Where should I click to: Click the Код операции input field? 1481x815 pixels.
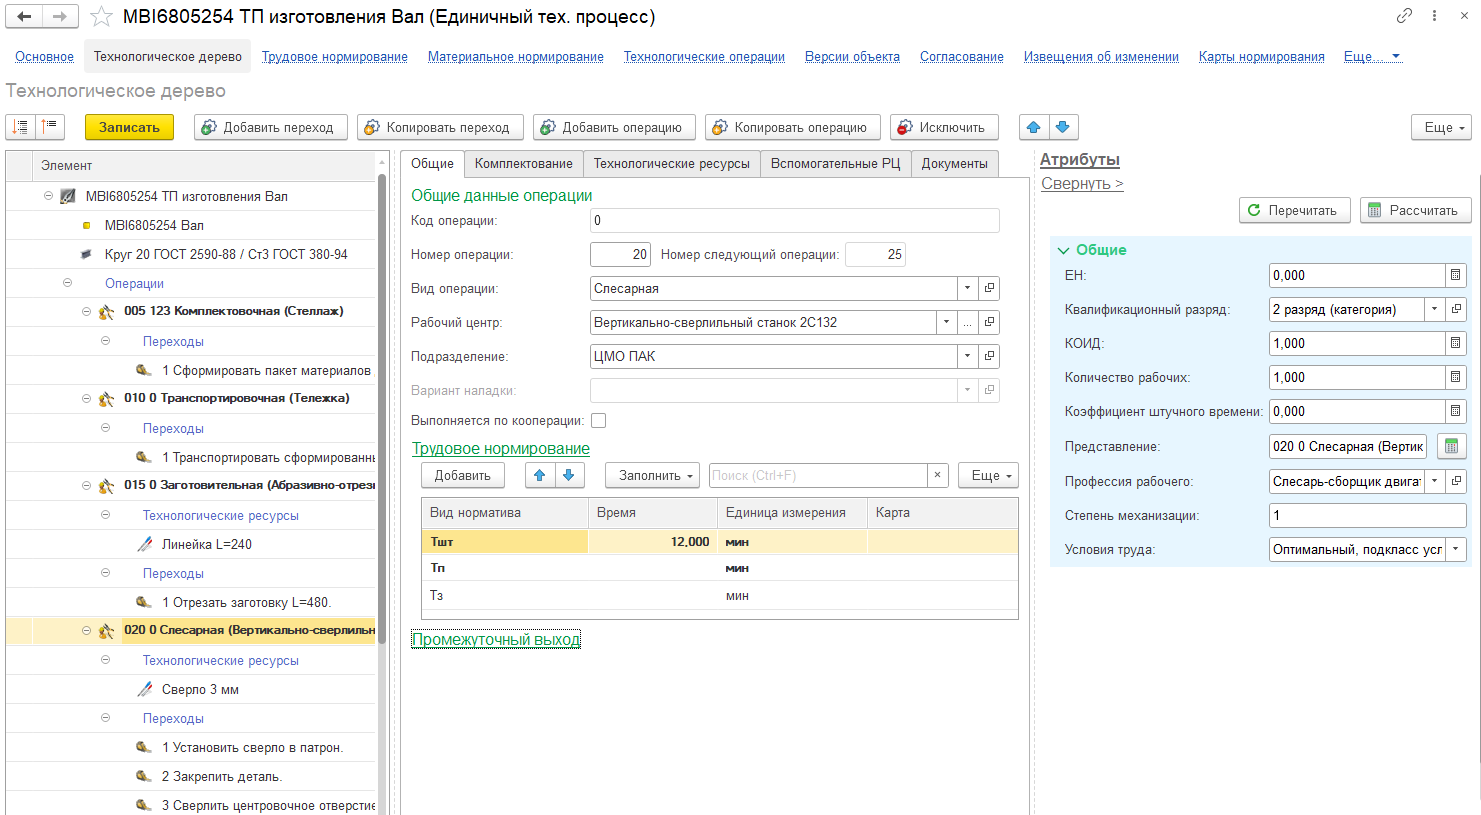click(x=794, y=221)
